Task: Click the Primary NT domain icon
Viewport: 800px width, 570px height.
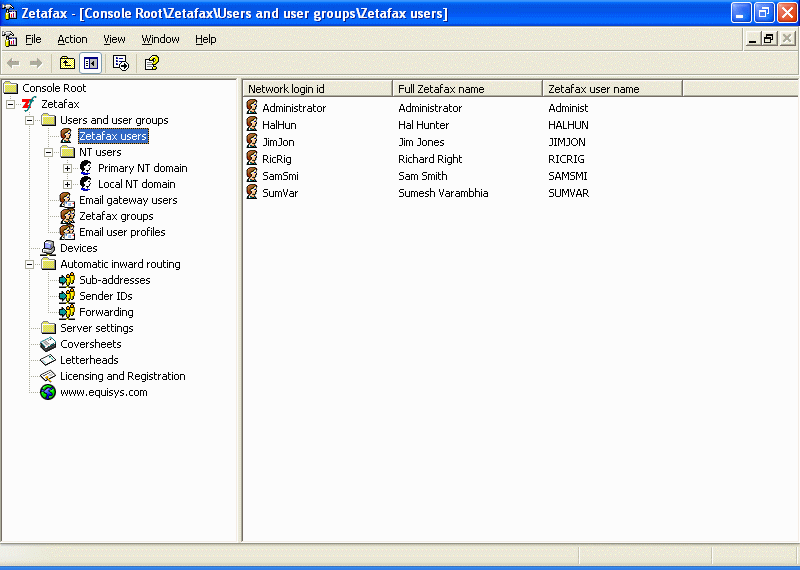Action: tap(86, 168)
